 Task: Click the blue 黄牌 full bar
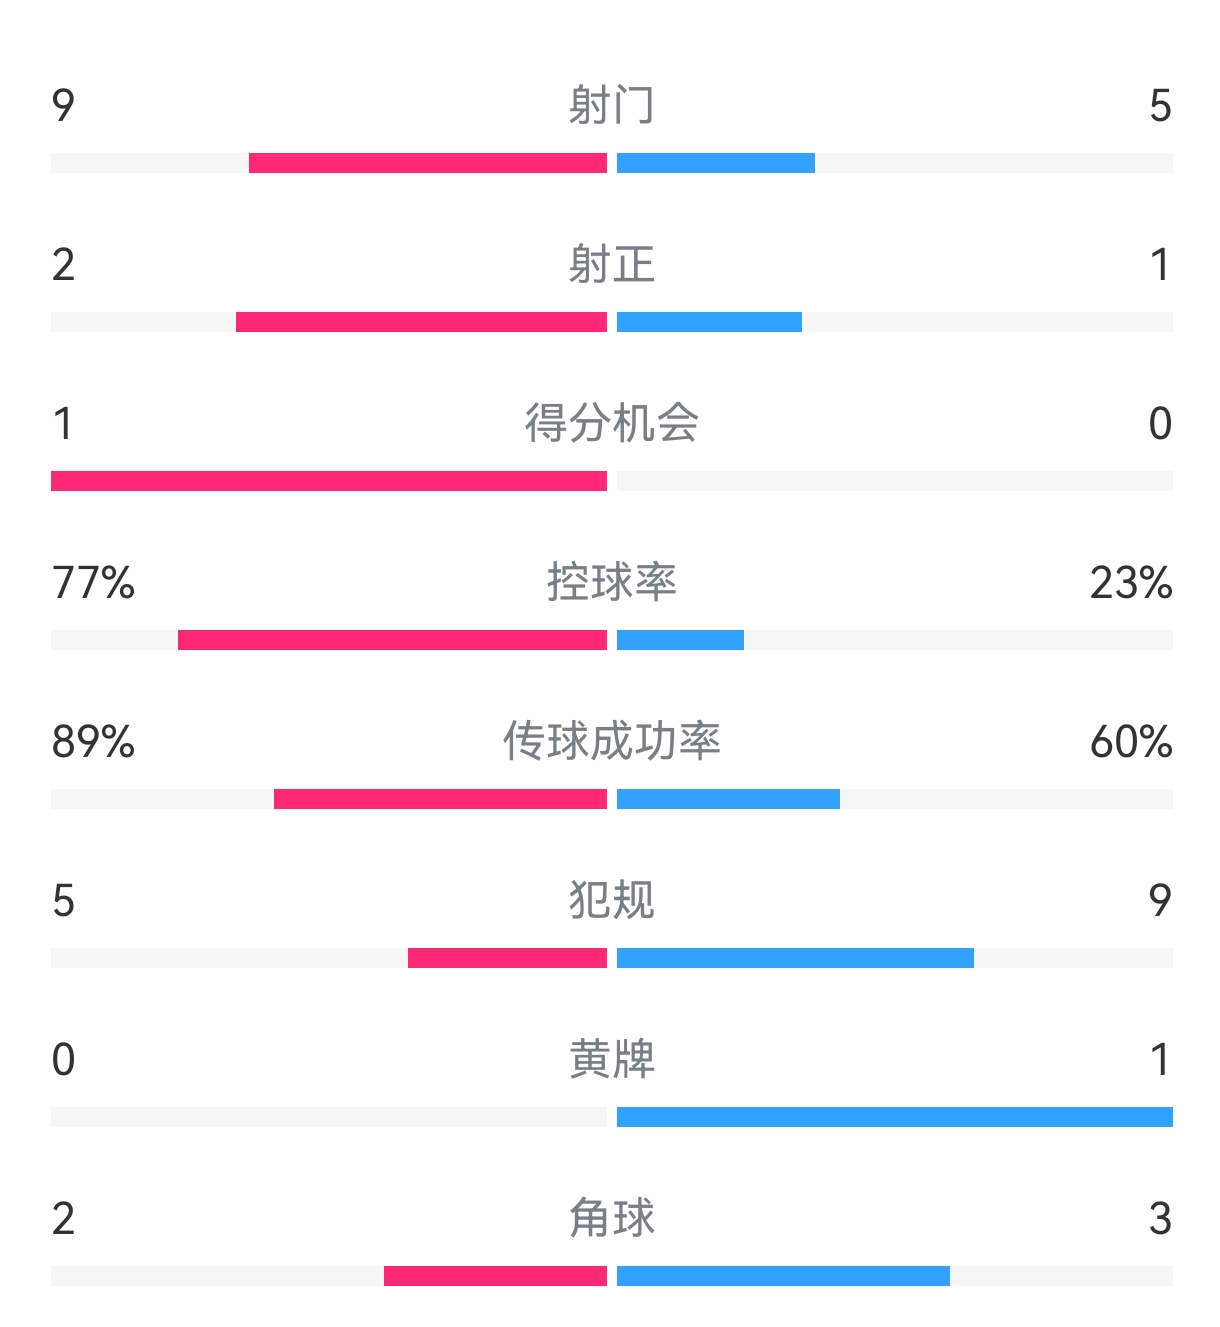(895, 1117)
